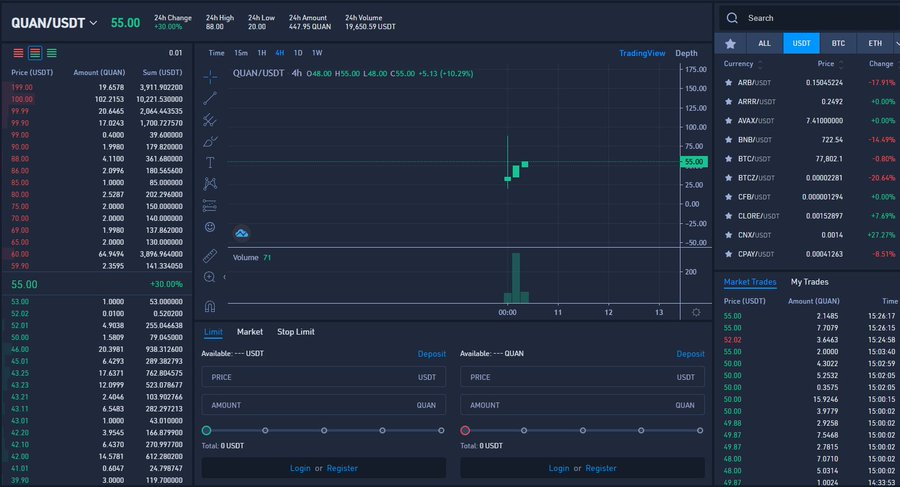Select the 1H chart interval

pyautogui.click(x=262, y=53)
